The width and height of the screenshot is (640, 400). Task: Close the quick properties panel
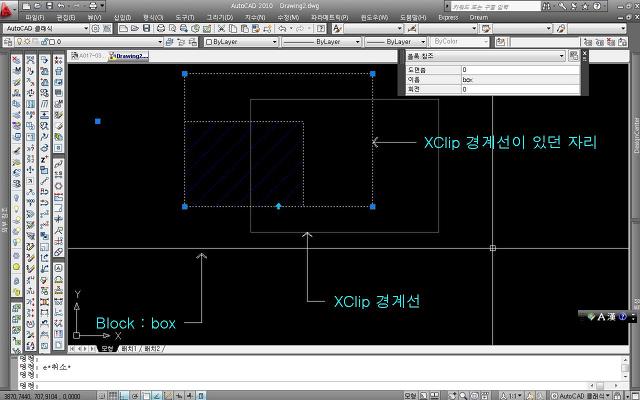point(584,53)
